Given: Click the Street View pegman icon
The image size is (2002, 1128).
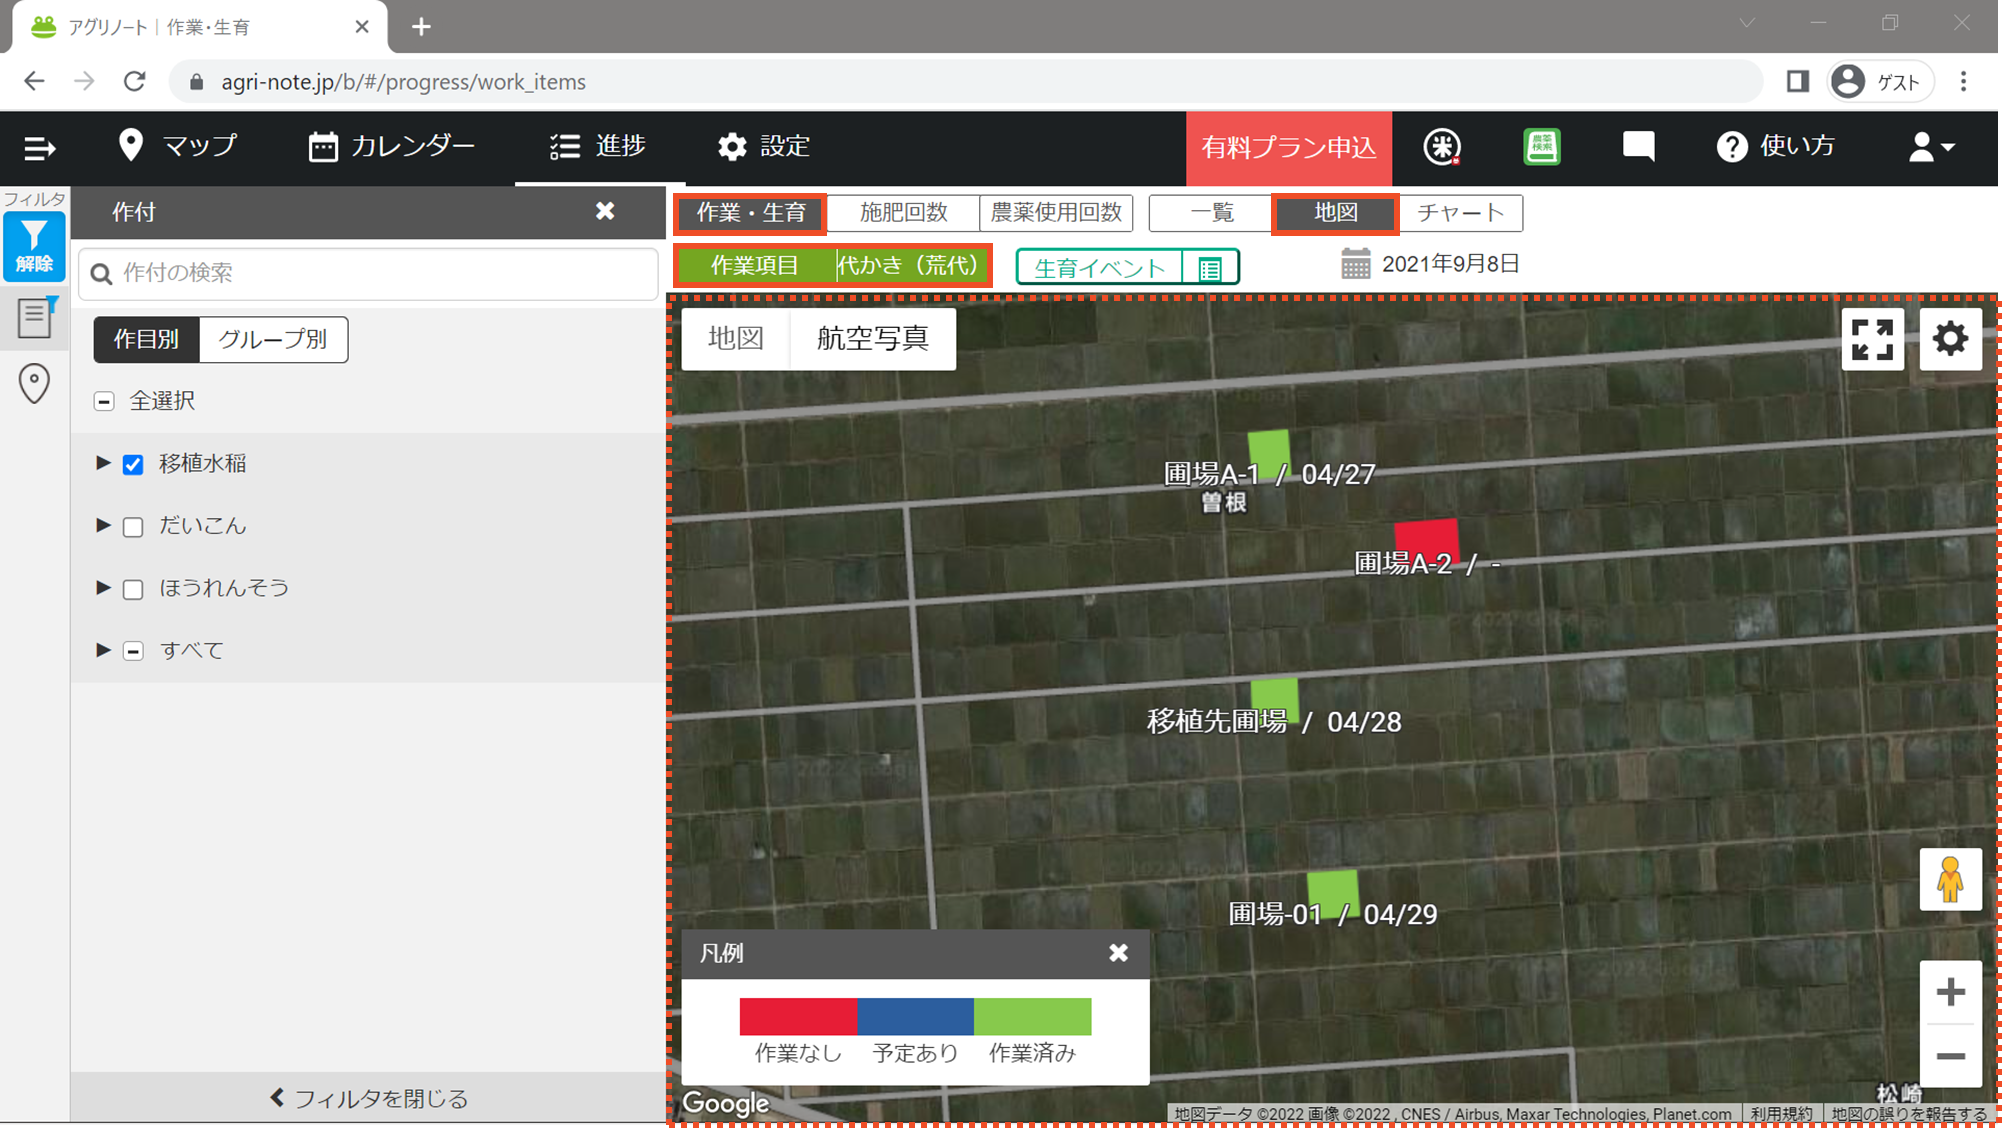Looking at the screenshot, I should point(1950,880).
